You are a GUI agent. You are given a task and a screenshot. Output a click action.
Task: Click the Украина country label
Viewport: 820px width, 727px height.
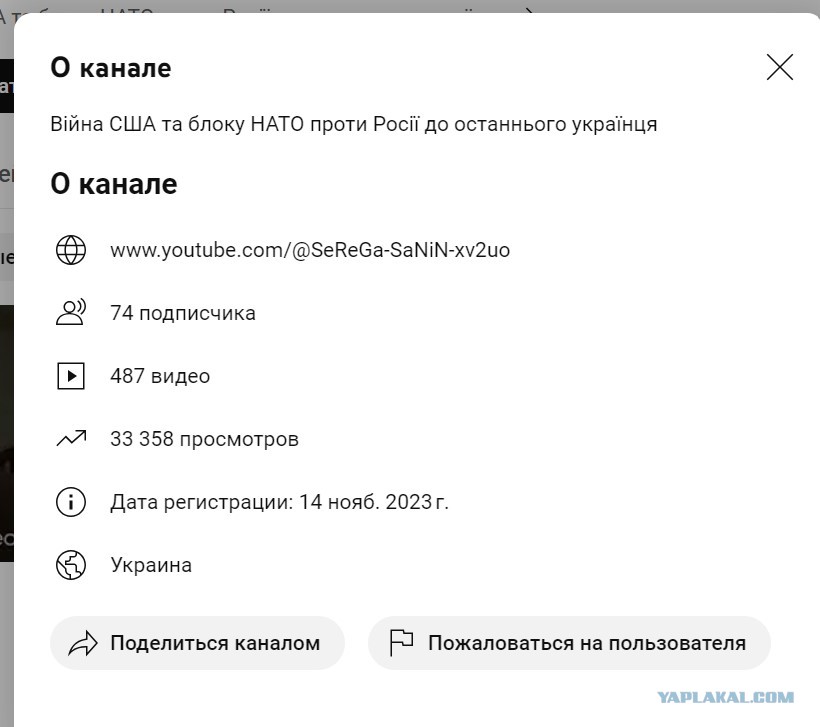tap(151, 565)
